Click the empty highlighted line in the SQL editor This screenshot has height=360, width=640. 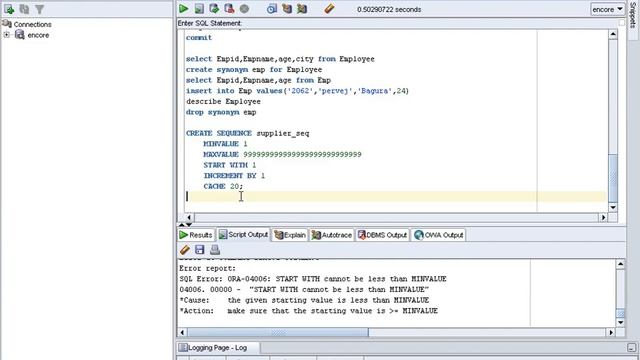pos(396,197)
